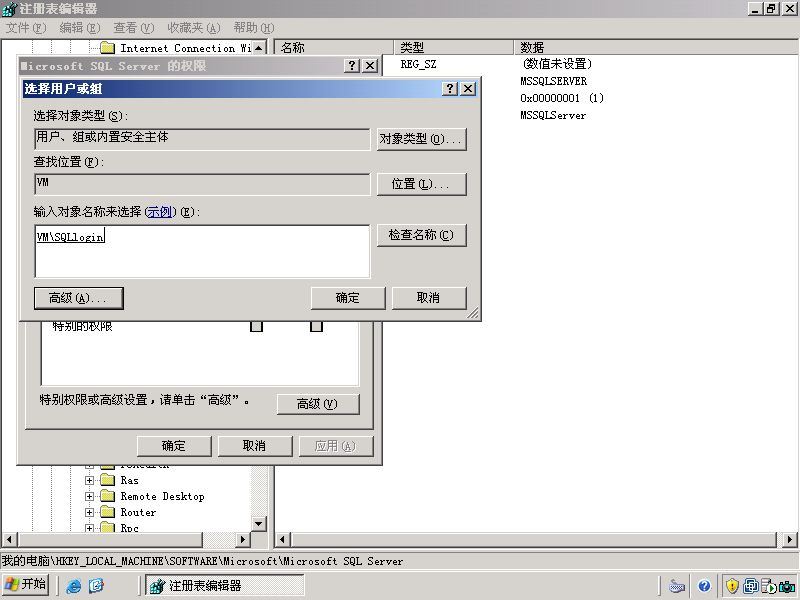
Task: Select the REG_SZ type cell
Action: [418, 64]
